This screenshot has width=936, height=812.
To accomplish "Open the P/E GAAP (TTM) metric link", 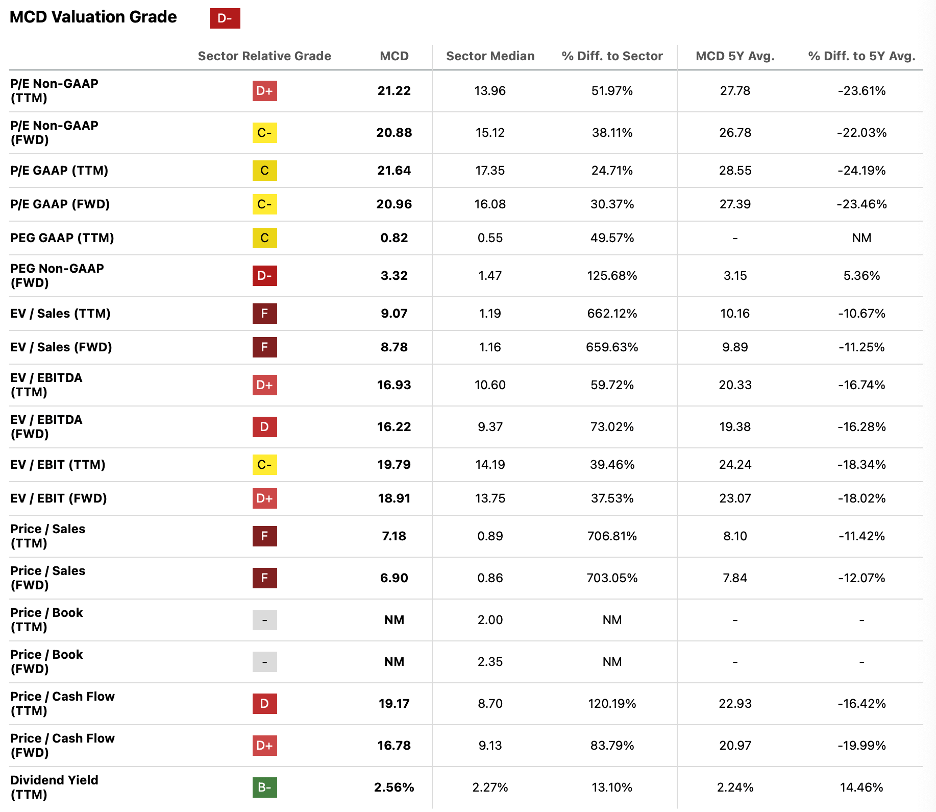I will tap(59, 171).
